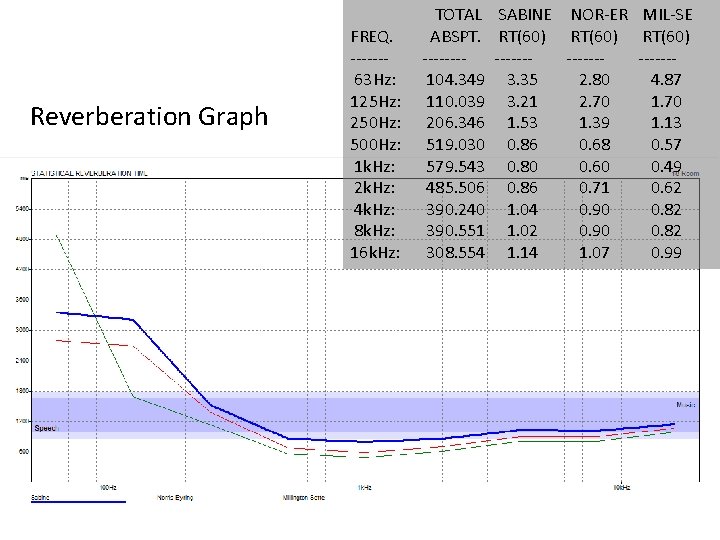Choose Mil-Se value '0.62'
The height and width of the screenshot is (540, 720).
[x=666, y=187]
